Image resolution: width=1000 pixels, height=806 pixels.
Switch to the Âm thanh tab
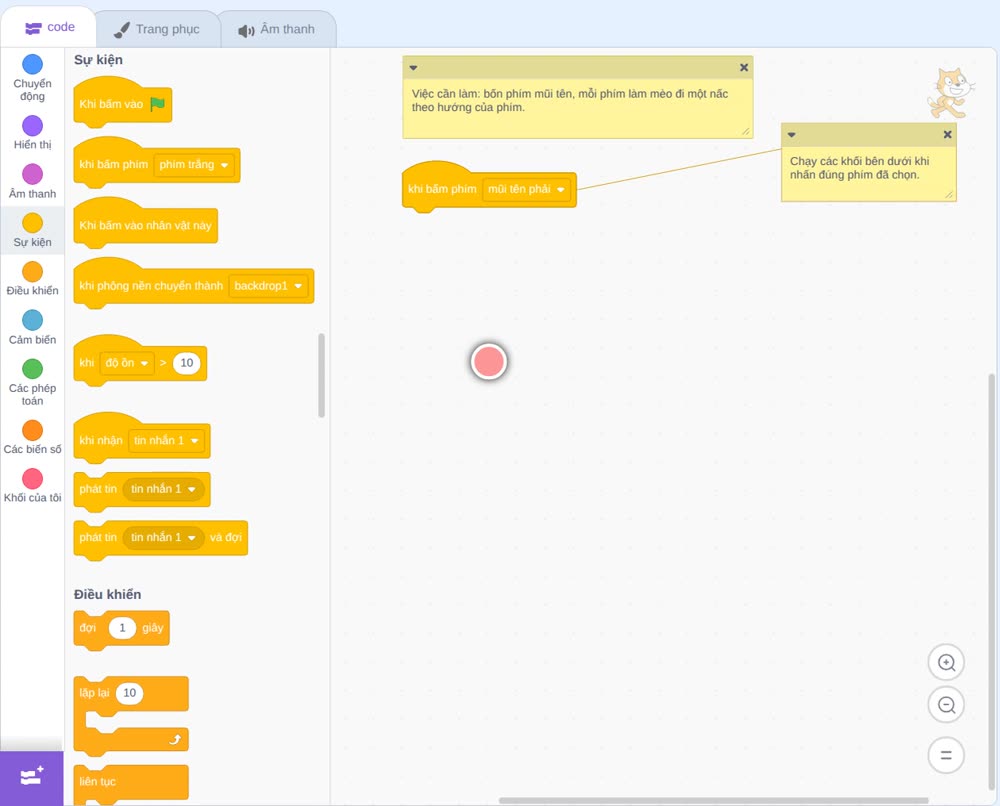277,29
